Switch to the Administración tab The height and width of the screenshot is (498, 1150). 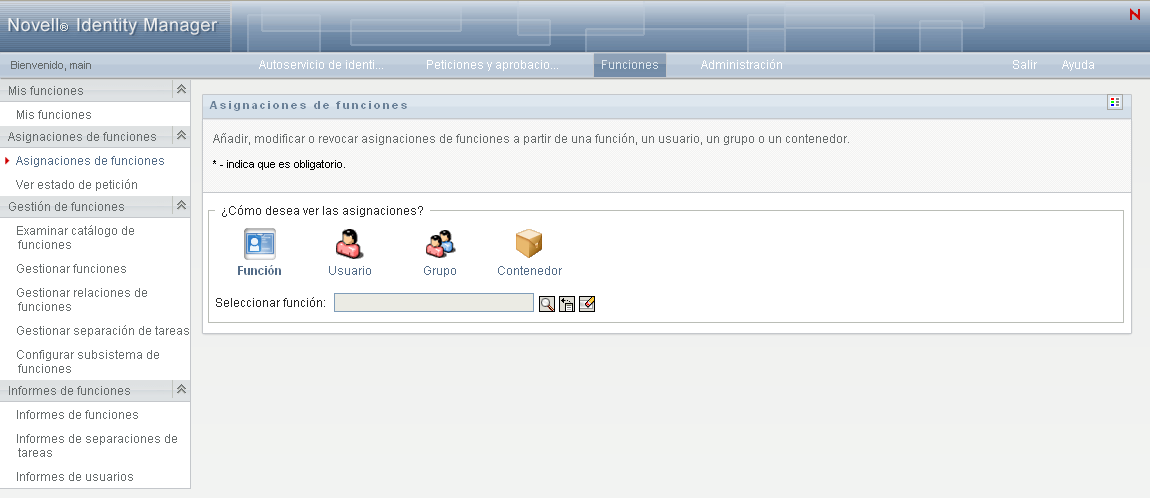[x=741, y=65]
